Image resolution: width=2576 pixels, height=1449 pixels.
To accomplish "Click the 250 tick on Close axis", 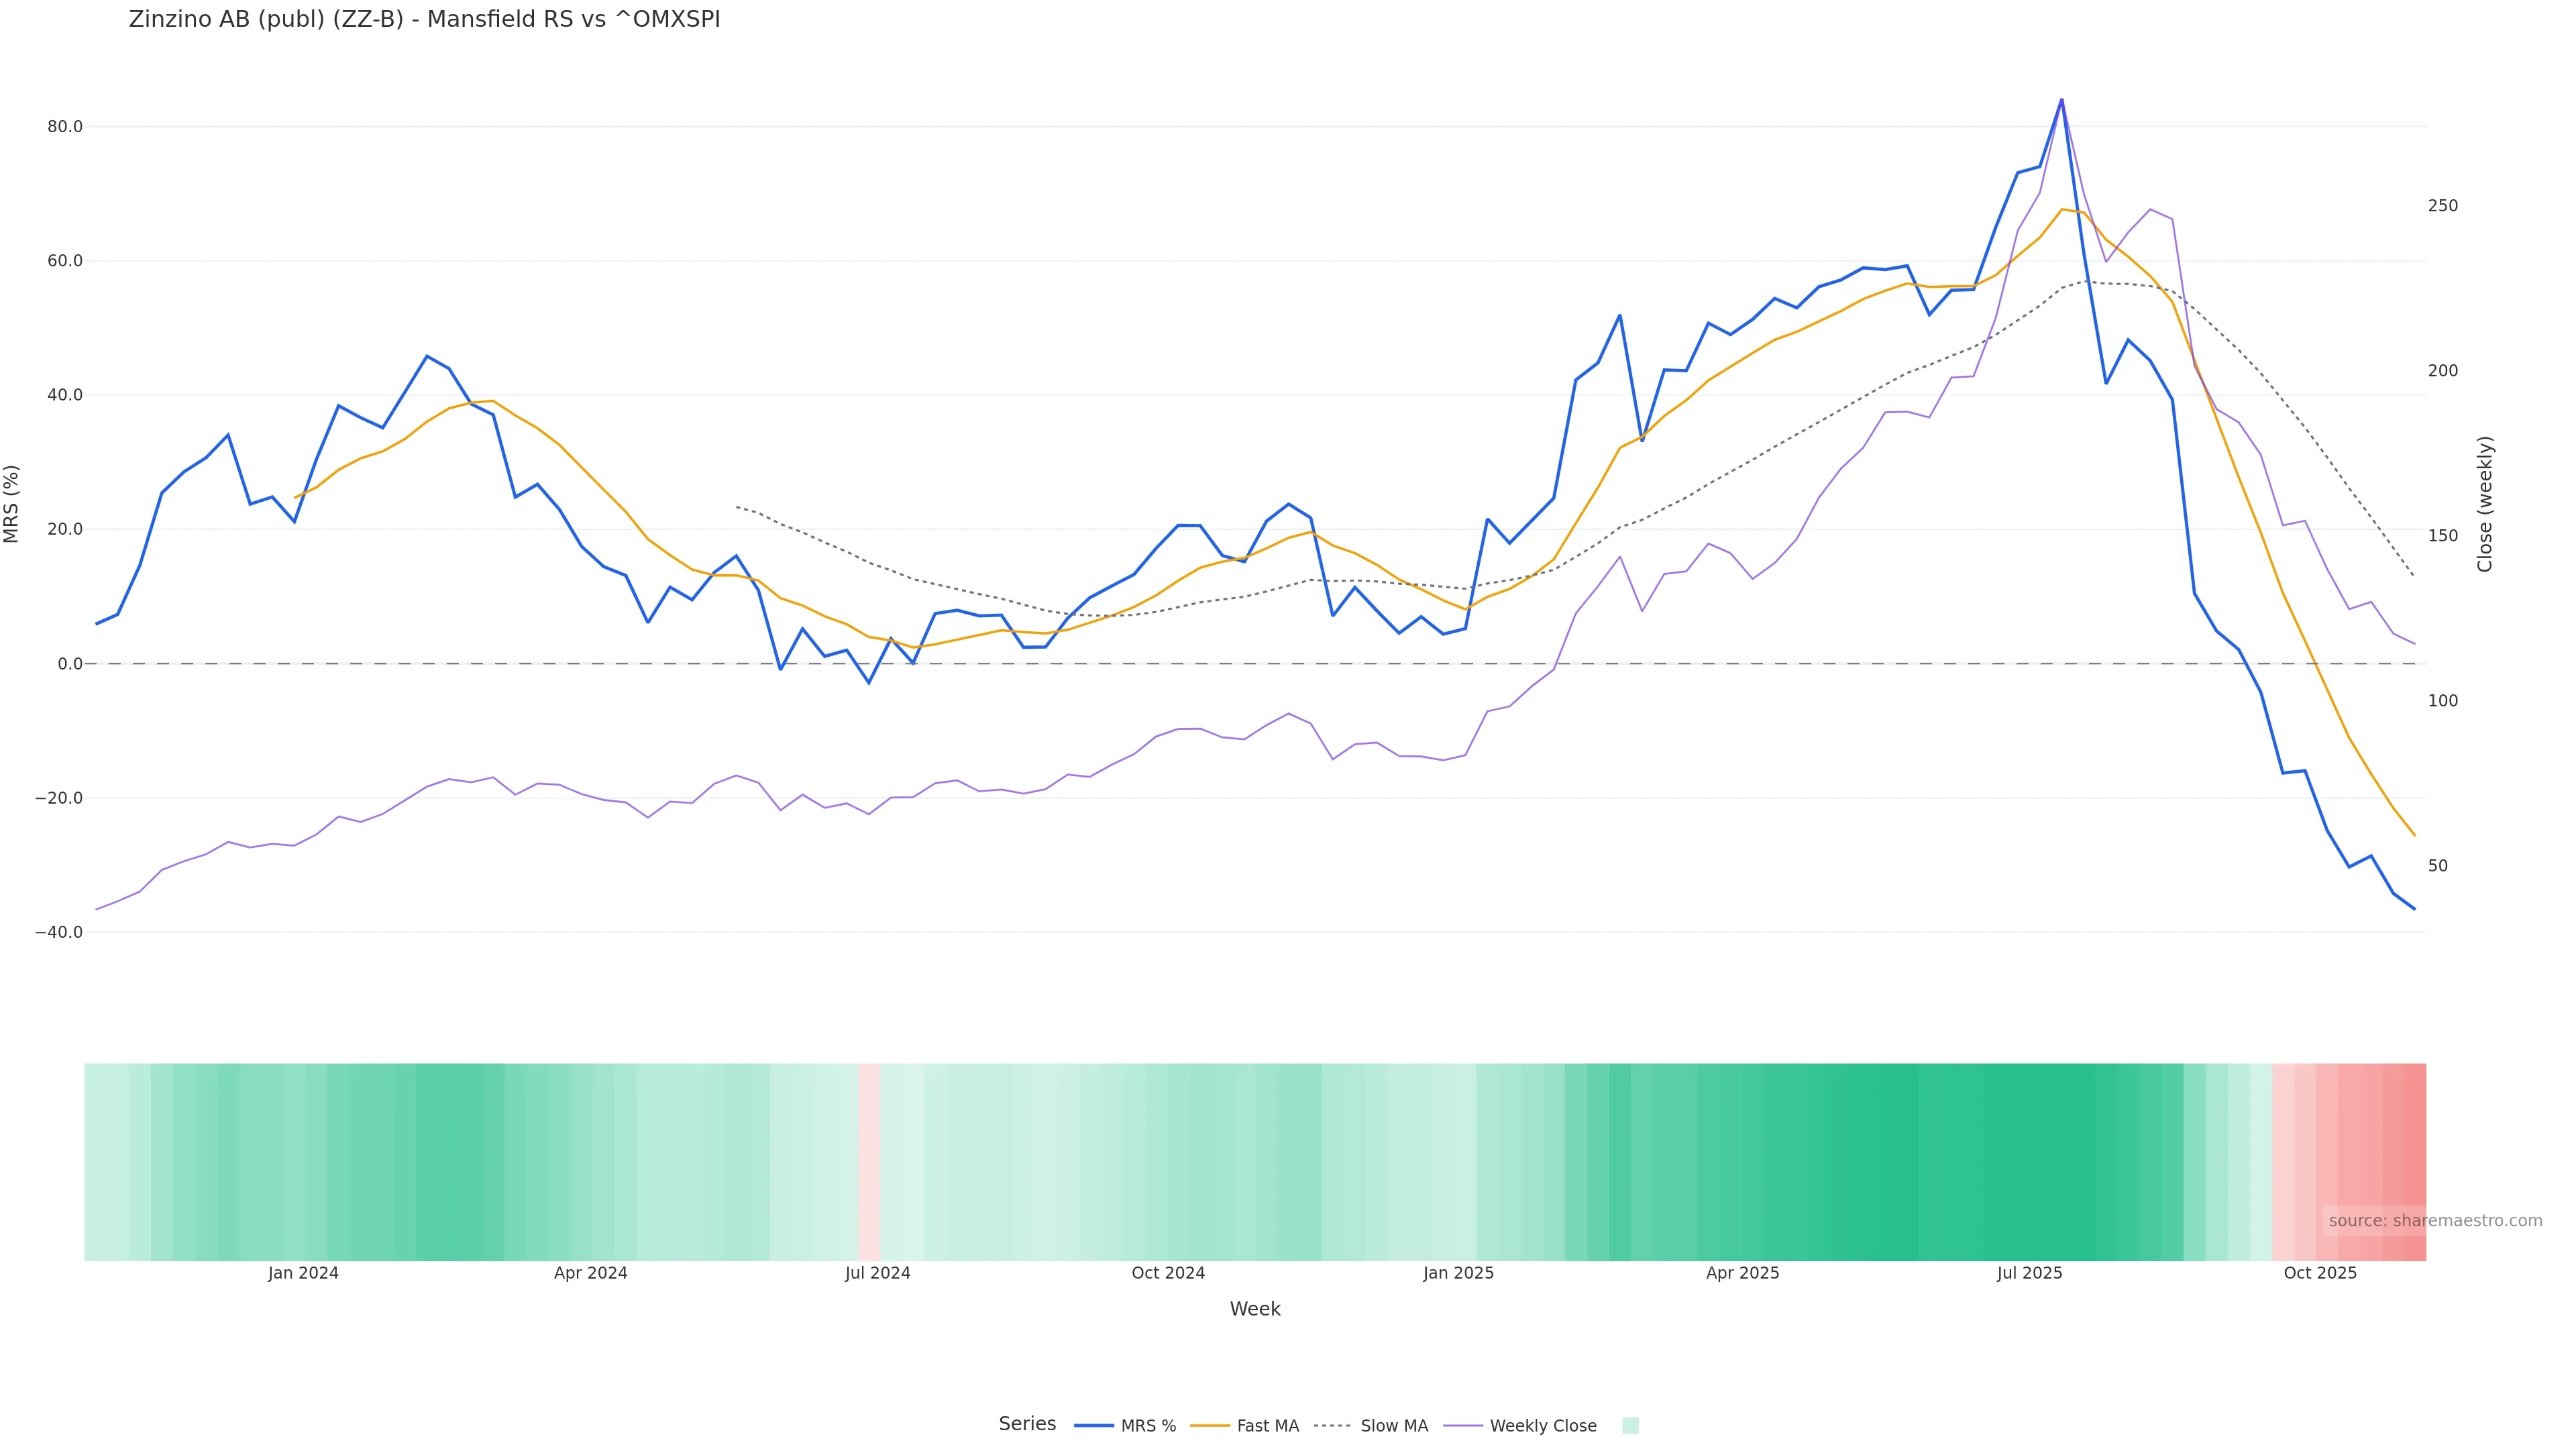I will tap(2442, 206).
